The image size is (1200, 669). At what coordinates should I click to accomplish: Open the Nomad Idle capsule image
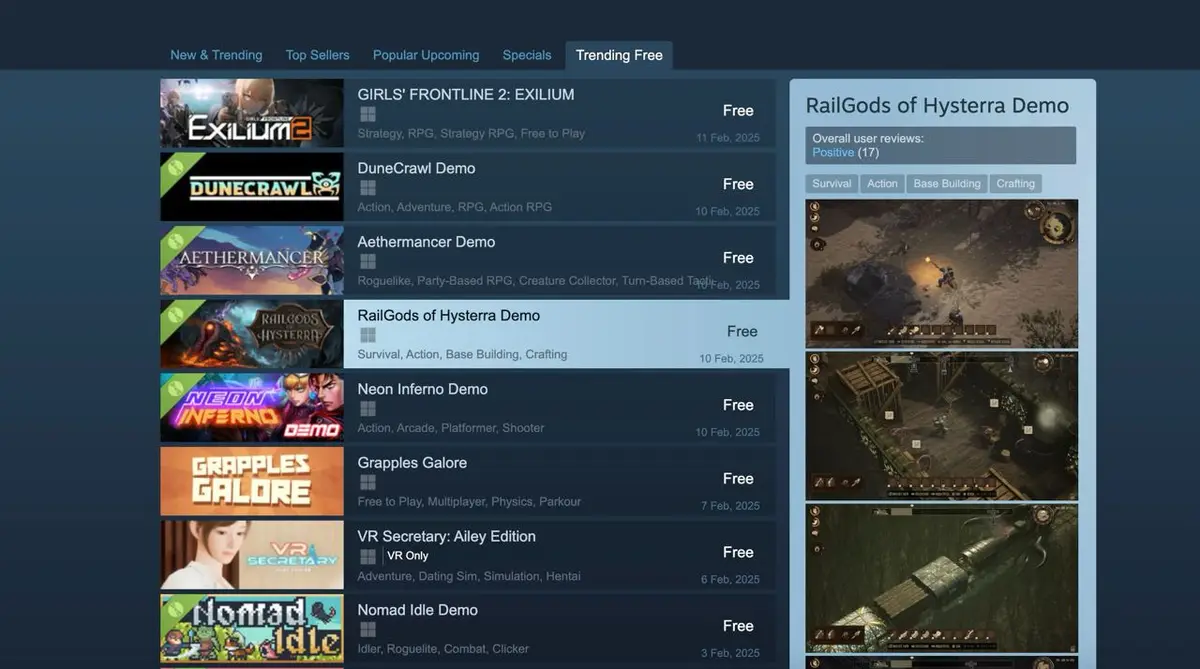click(252, 628)
